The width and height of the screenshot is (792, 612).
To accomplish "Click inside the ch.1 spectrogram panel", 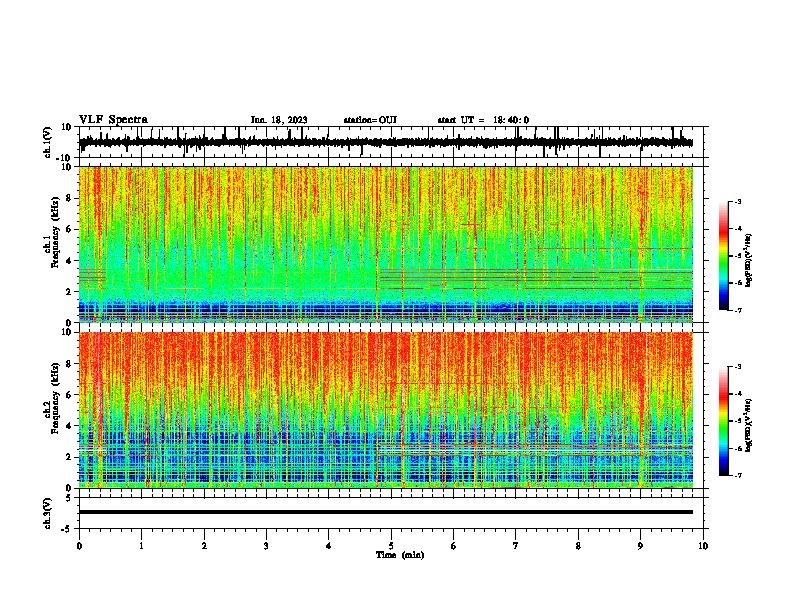I will [x=385, y=244].
